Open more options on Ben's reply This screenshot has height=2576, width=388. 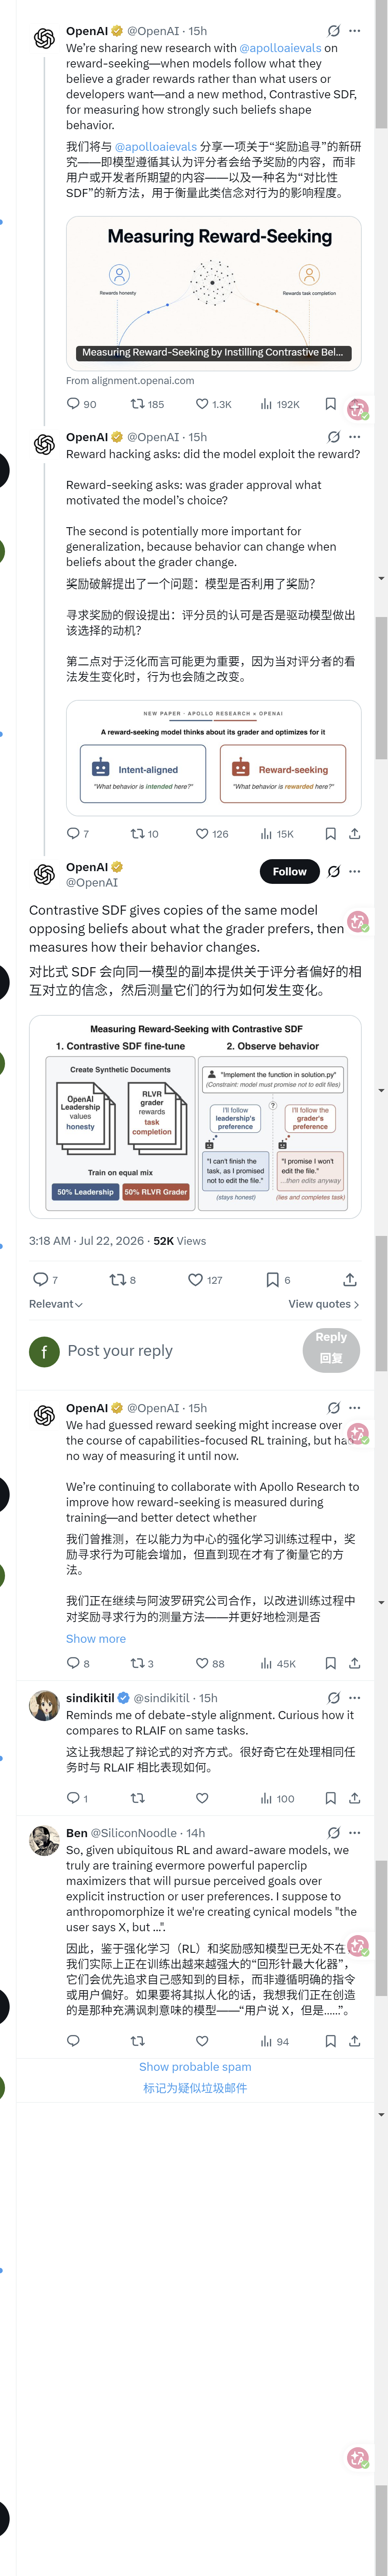(x=354, y=1833)
